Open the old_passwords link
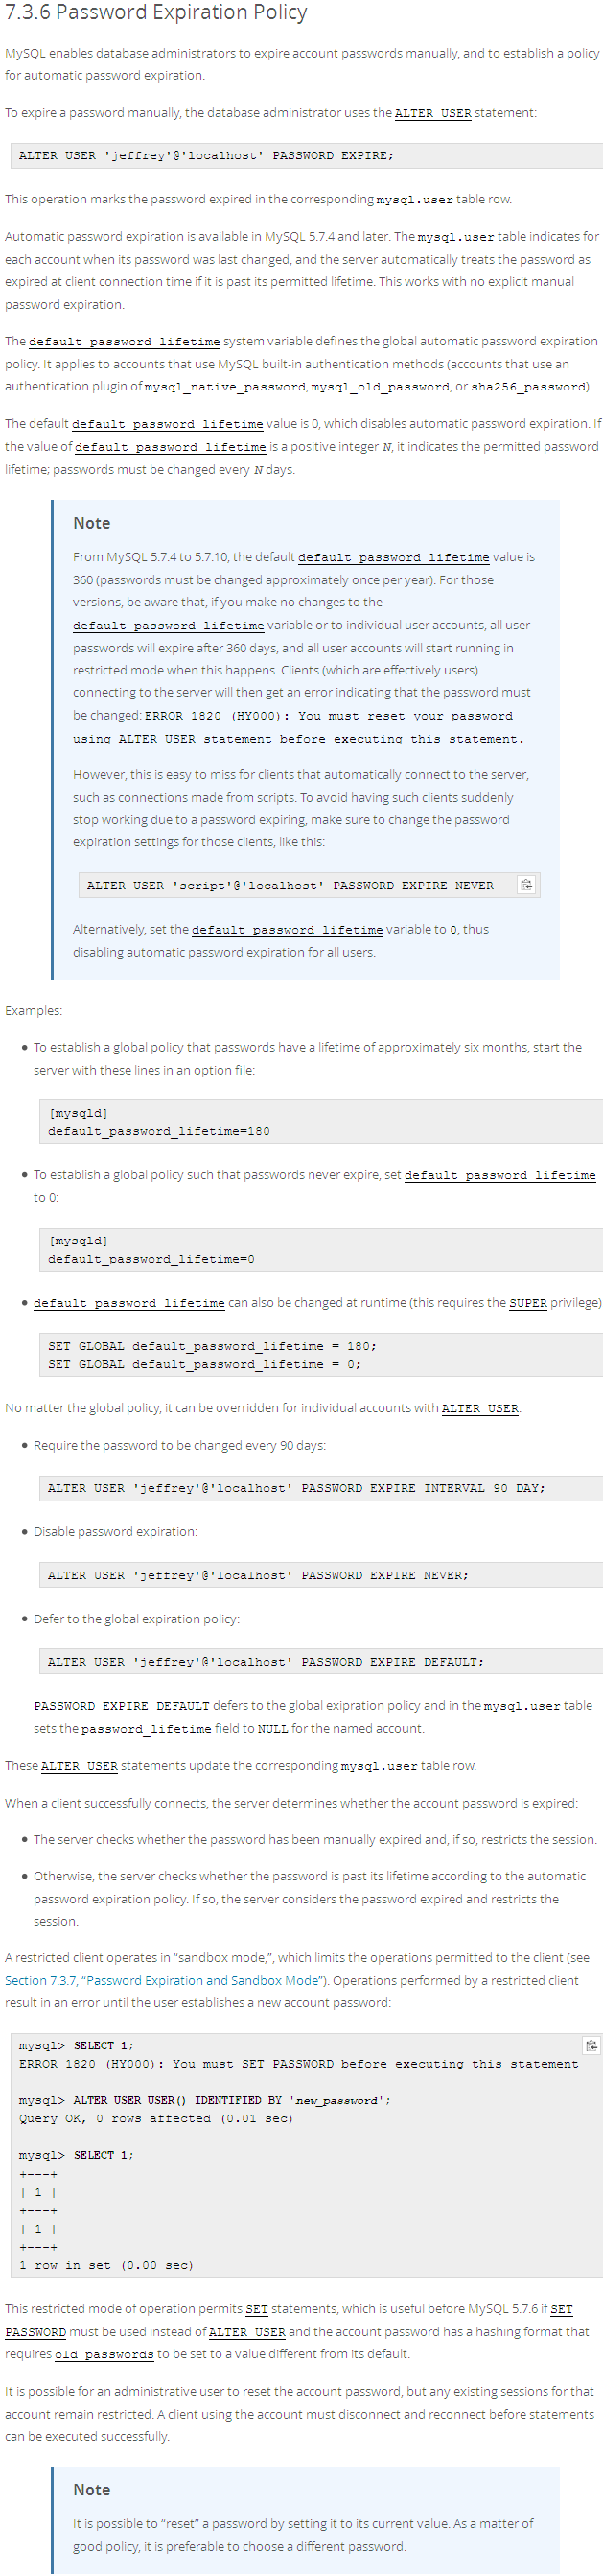 [x=104, y=2354]
